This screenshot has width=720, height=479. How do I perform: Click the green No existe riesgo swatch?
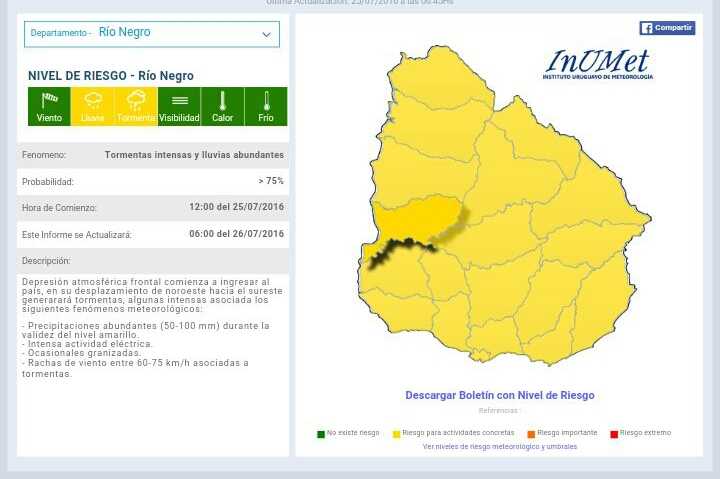click(x=321, y=434)
